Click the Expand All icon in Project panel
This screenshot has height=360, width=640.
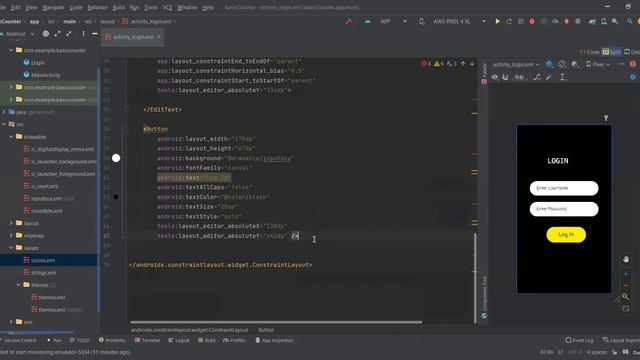58,33
